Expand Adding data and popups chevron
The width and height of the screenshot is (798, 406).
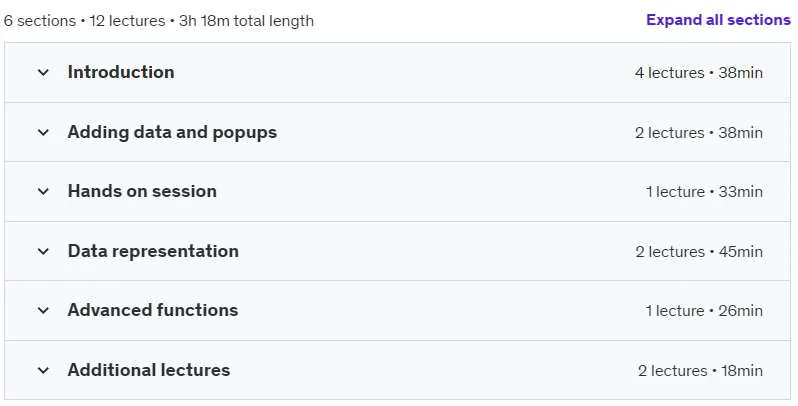click(x=43, y=132)
